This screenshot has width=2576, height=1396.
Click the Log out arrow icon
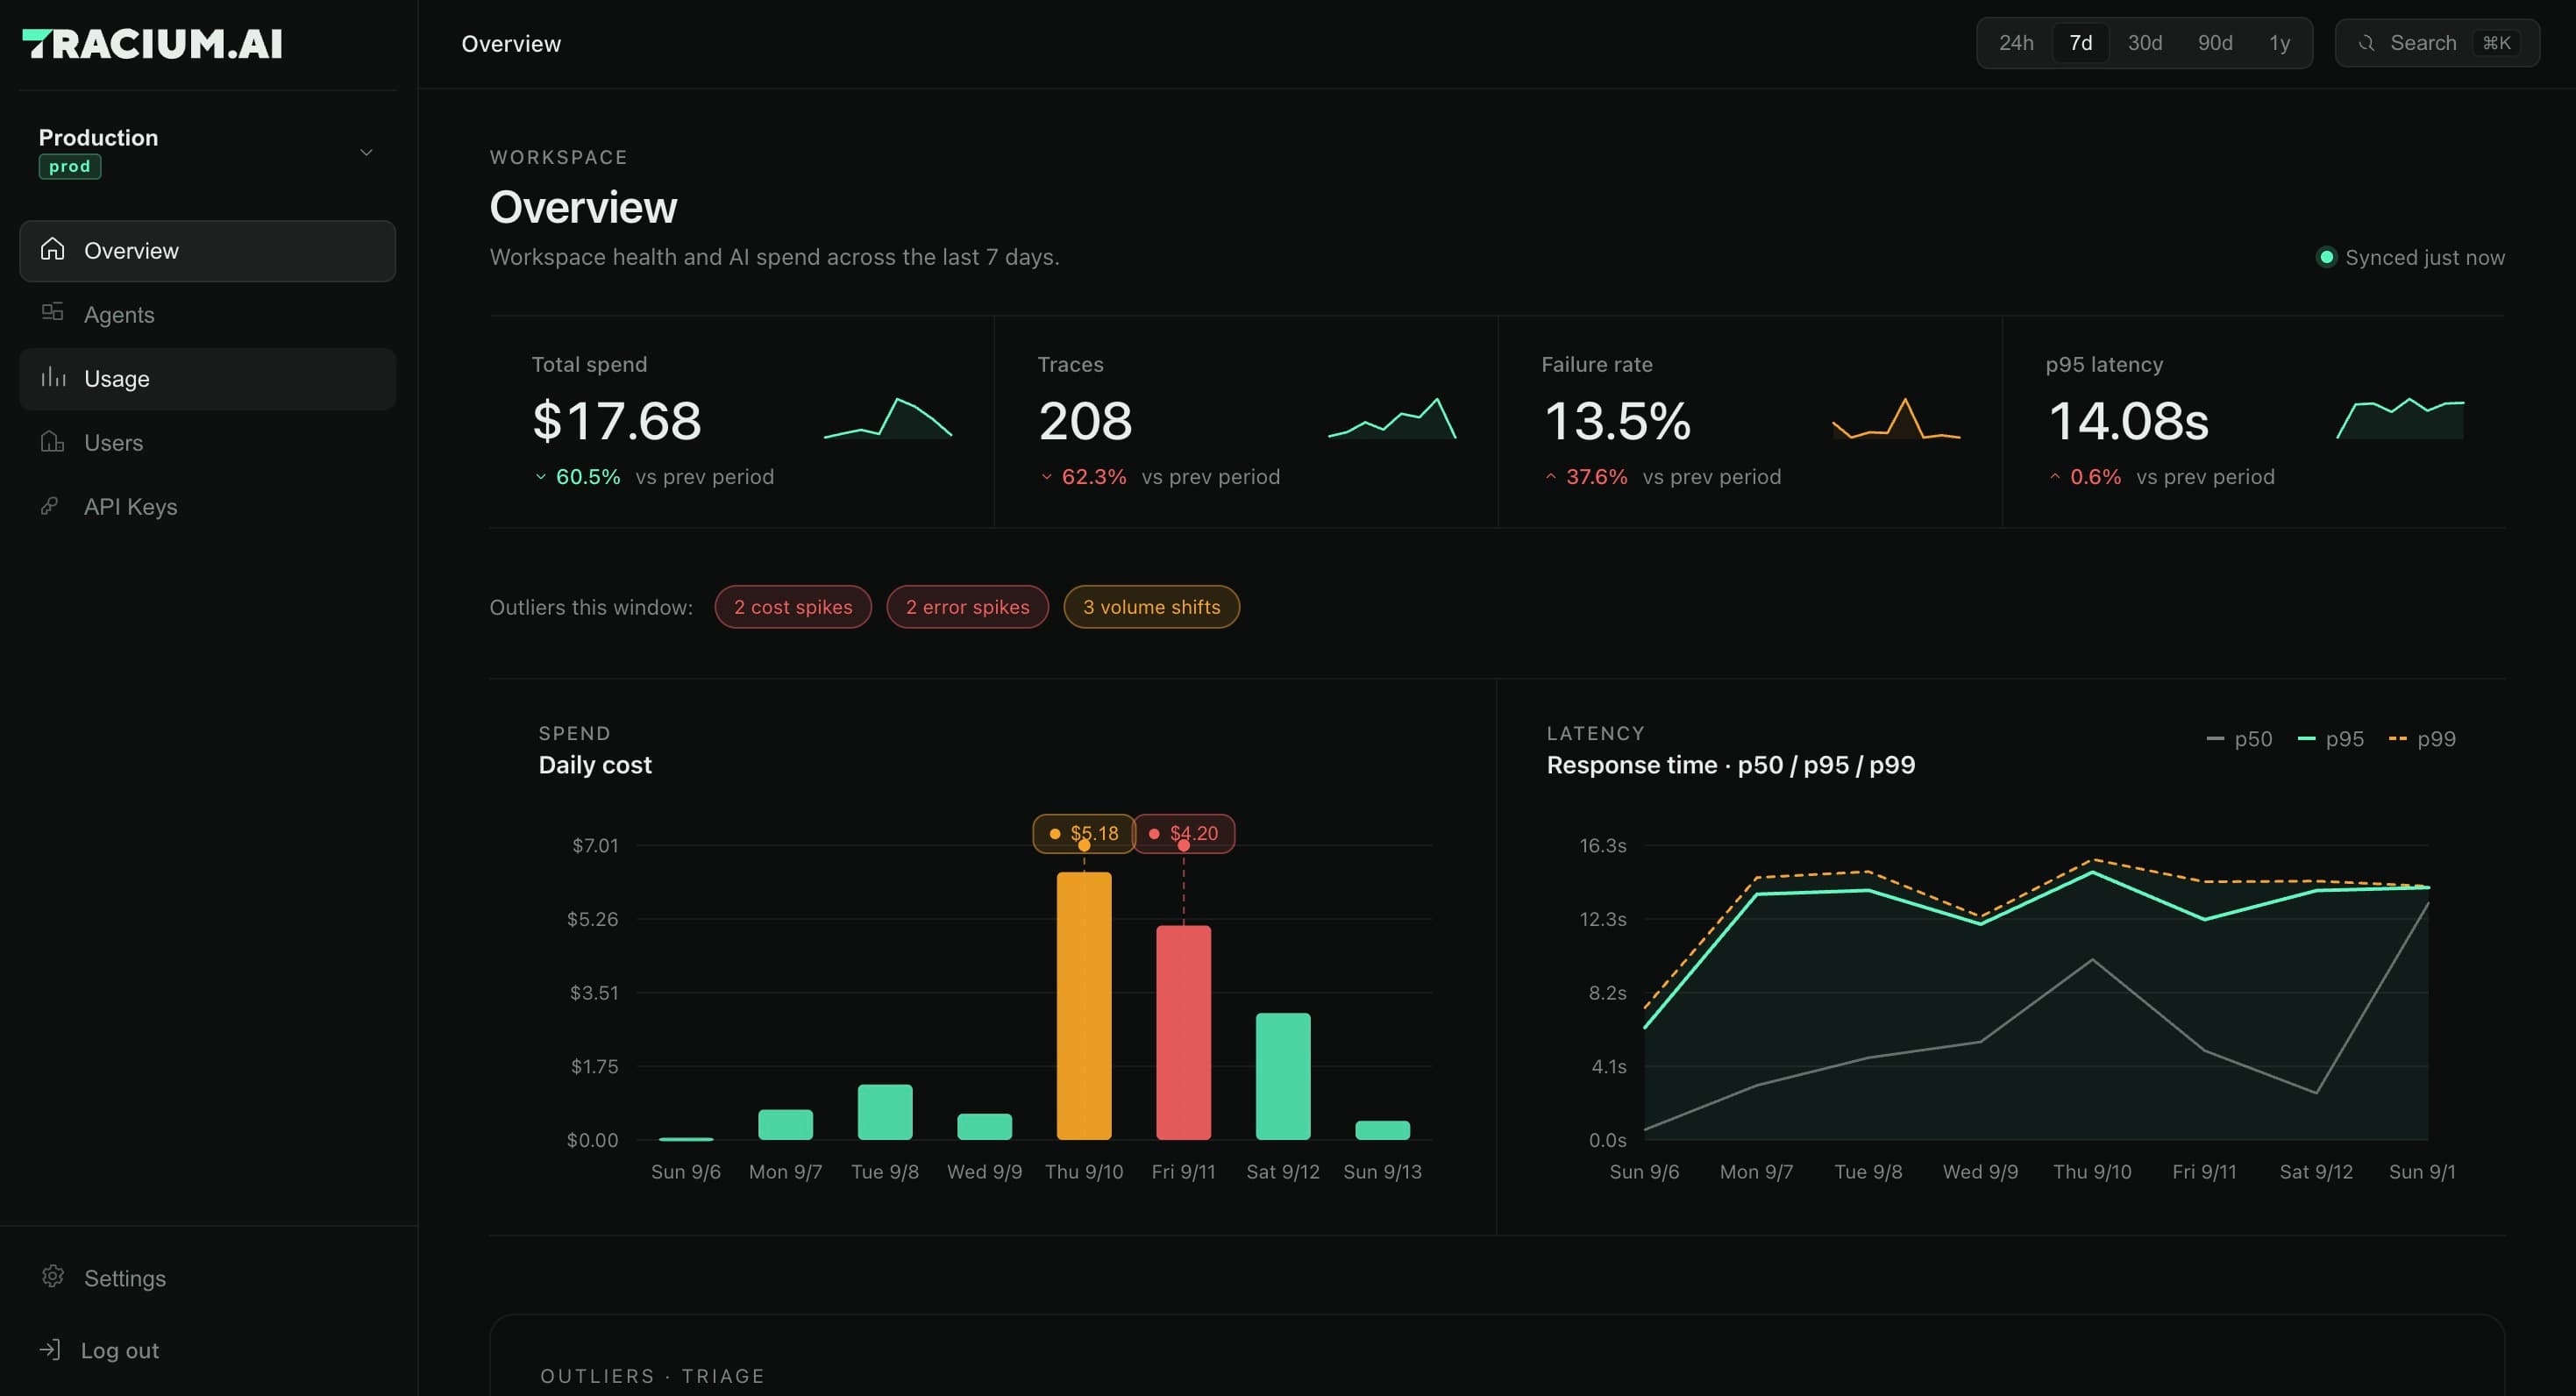50,1349
